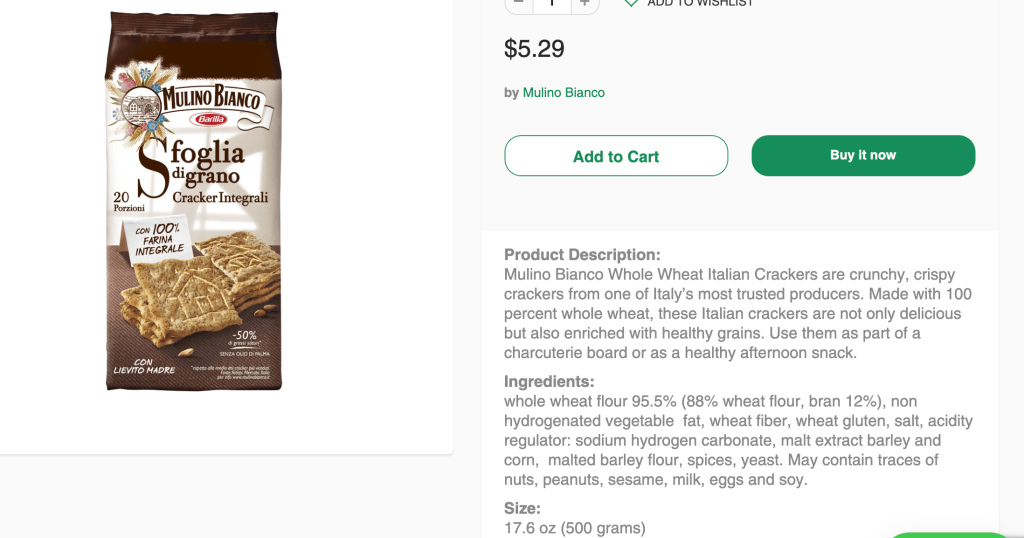1024x538 pixels.
Task: Click the wishlist heart icon
Action: tap(631, 3)
